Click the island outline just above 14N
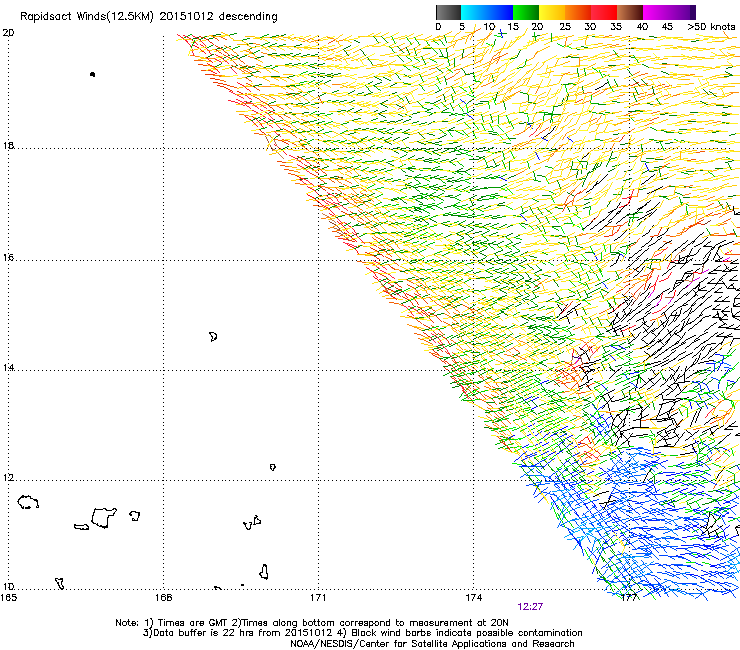The height and width of the screenshot is (650, 740). click(213, 337)
